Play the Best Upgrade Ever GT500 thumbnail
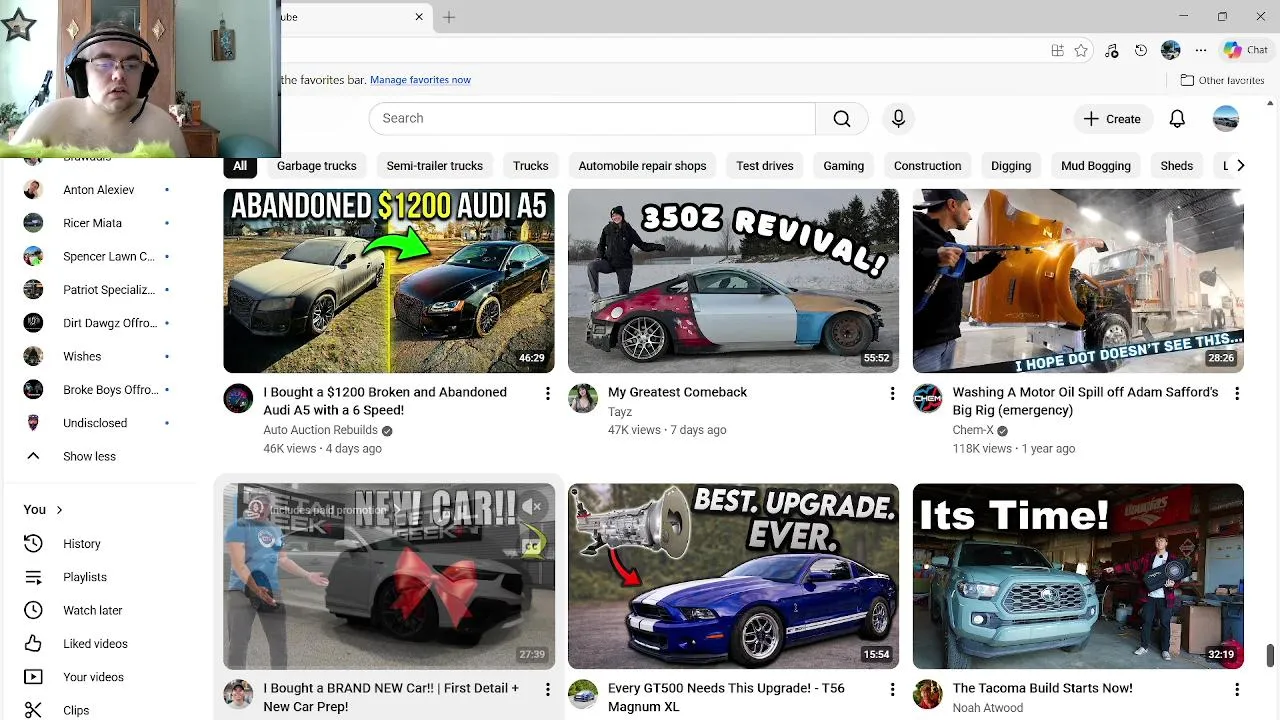This screenshot has height=720, width=1280. click(733, 577)
